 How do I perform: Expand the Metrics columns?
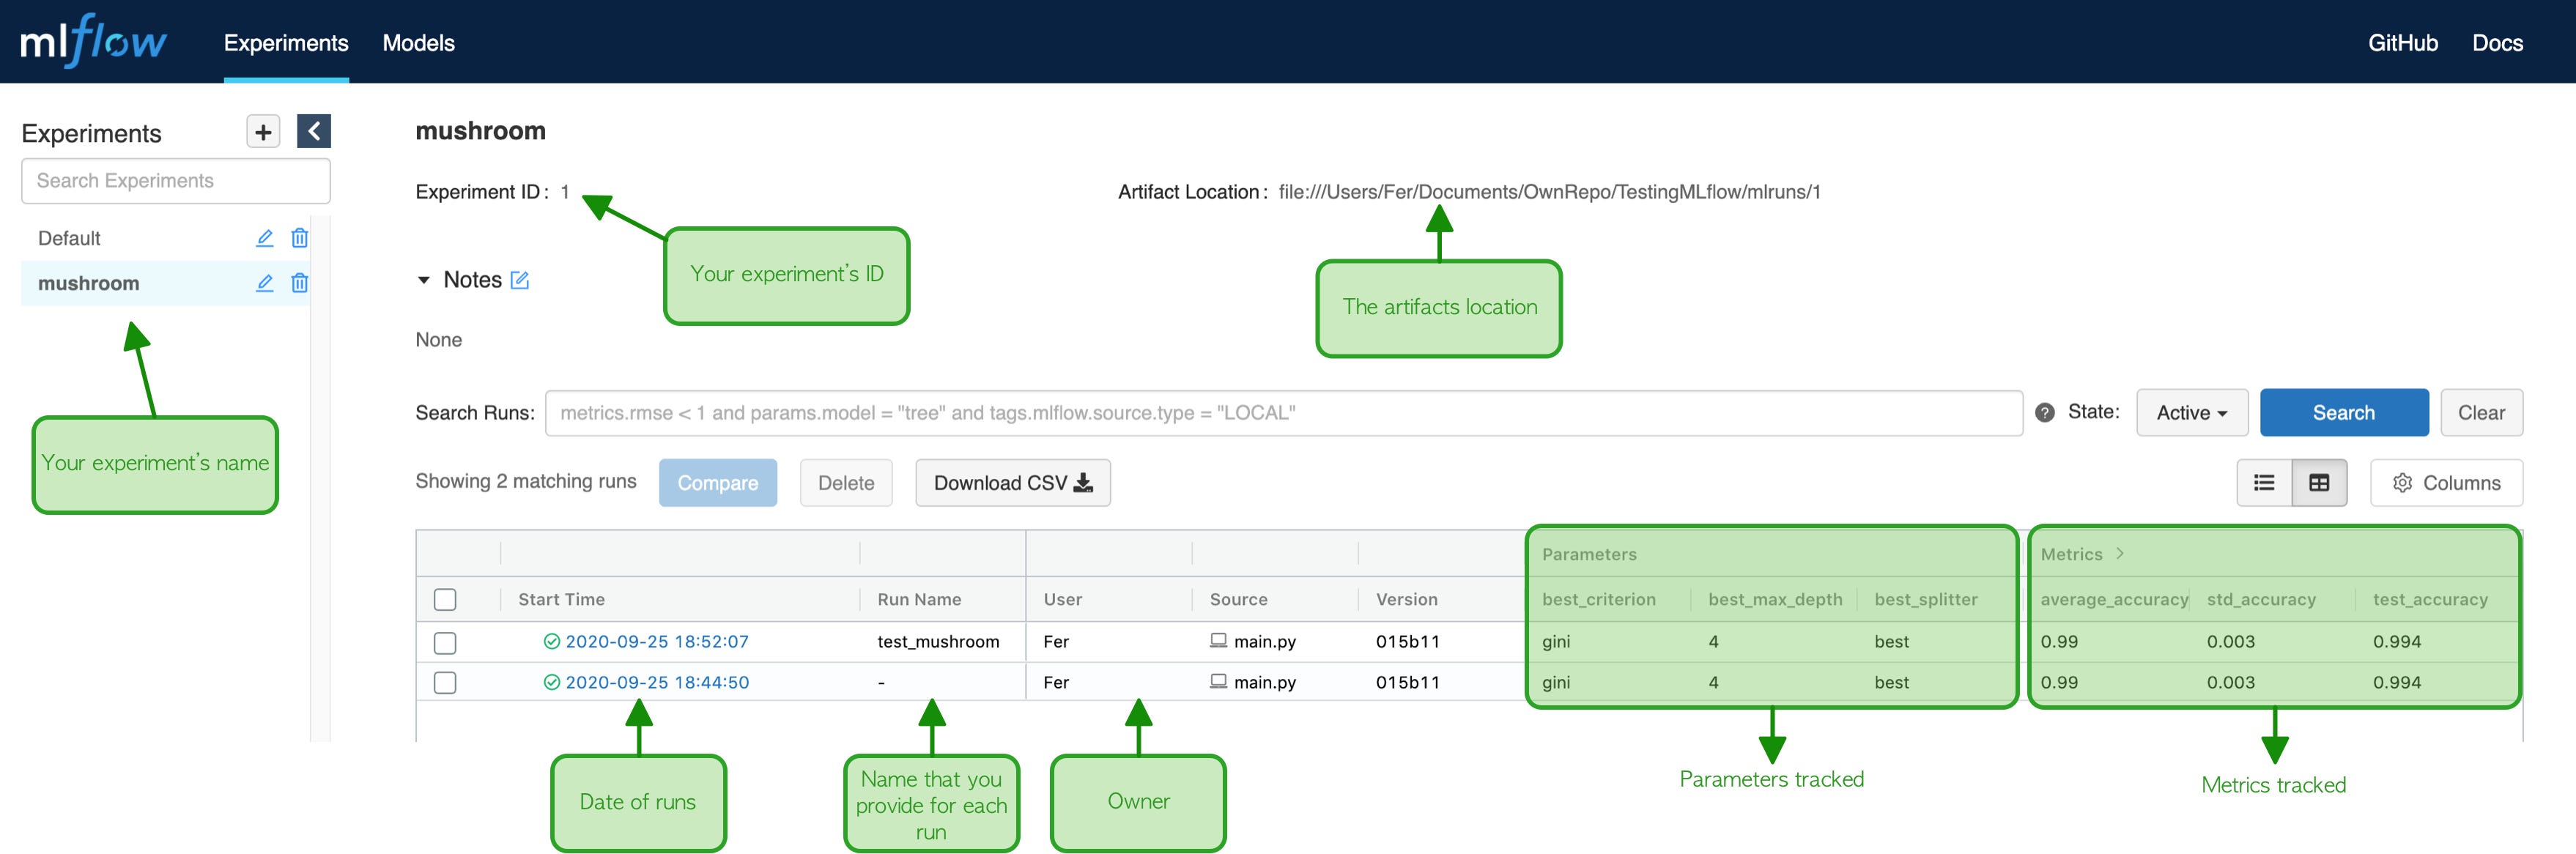tap(2119, 553)
